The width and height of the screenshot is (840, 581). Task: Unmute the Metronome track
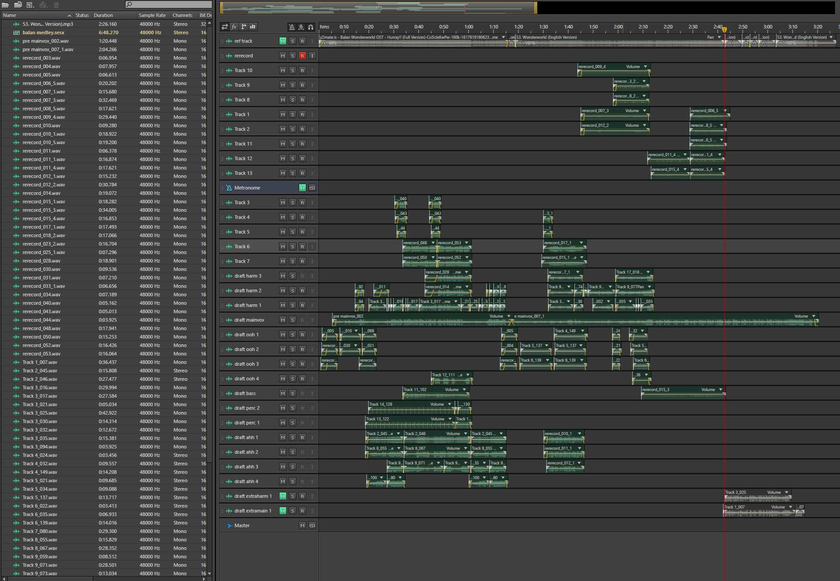click(302, 188)
